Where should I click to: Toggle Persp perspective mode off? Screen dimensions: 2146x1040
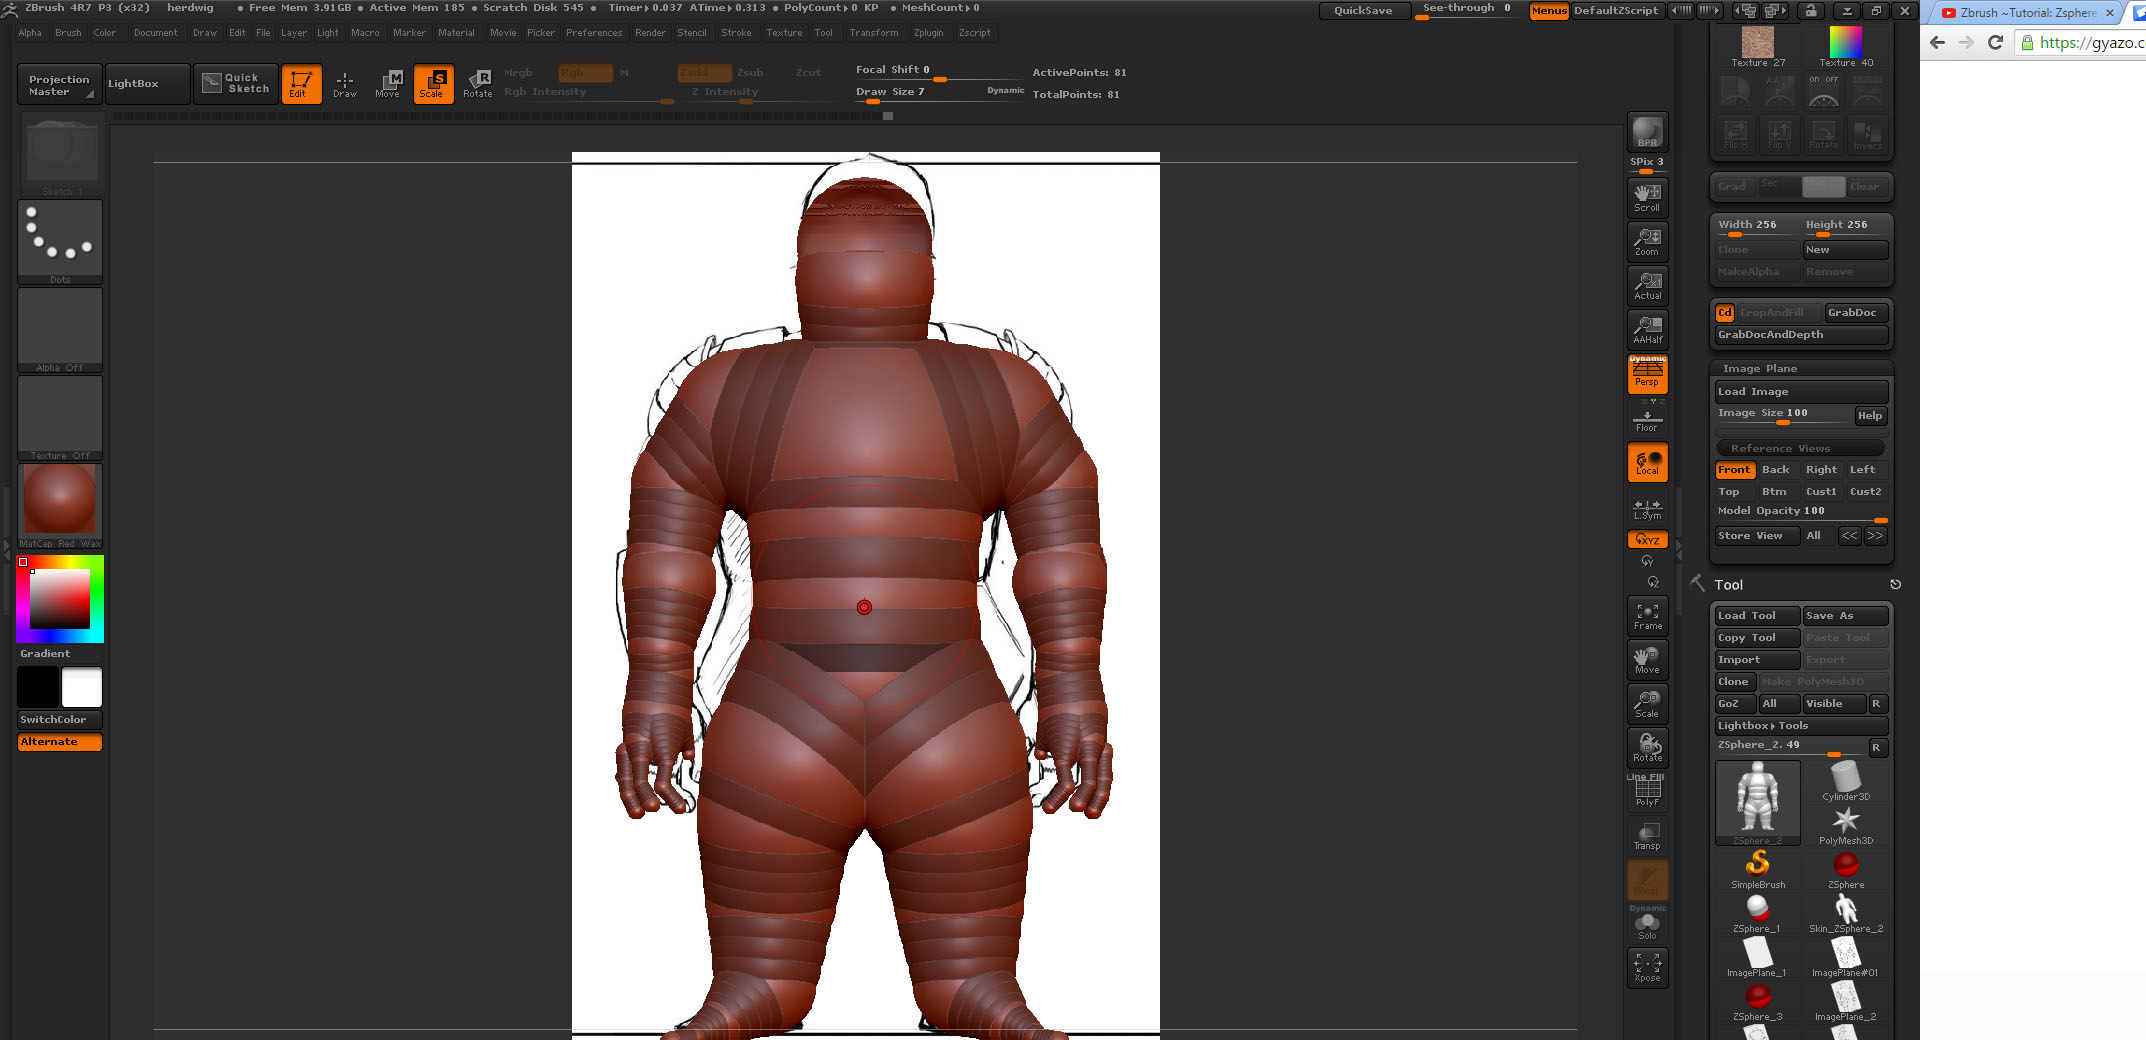click(x=1647, y=374)
